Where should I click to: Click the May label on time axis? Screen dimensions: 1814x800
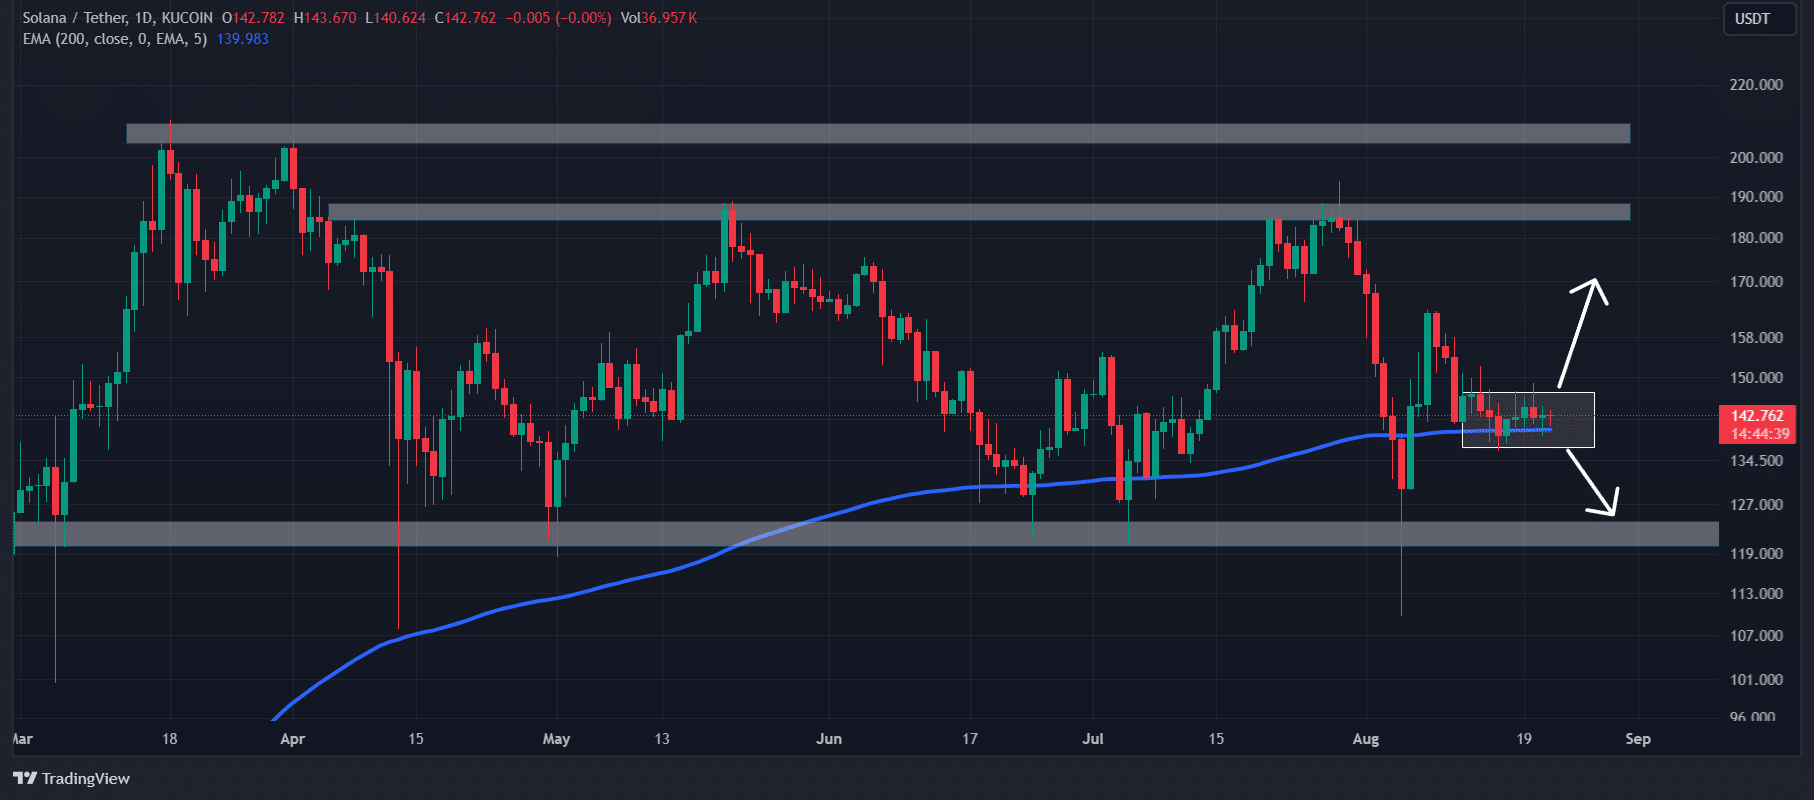(x=556, y=739)
